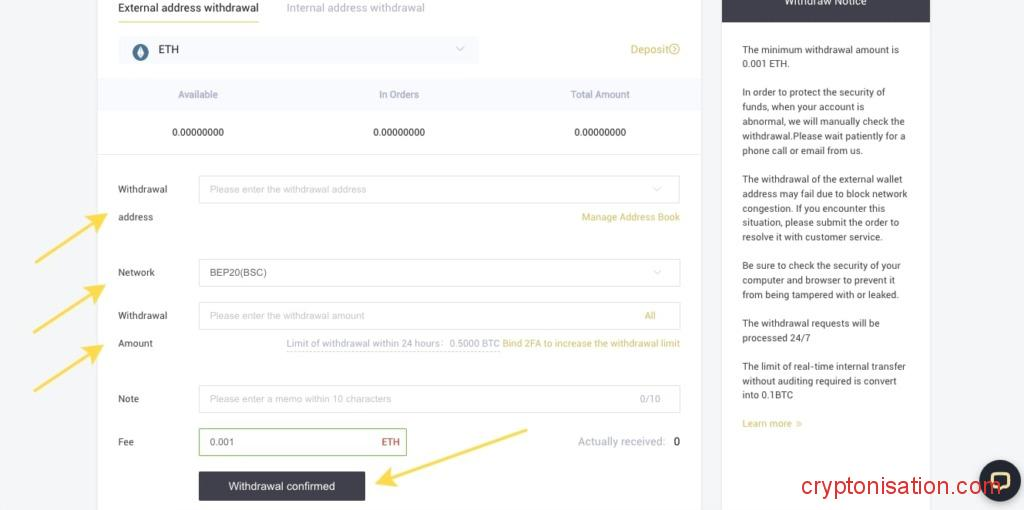Open the Deposit link
This screenshot has width=1024, height=510.
tap(649, 49)
